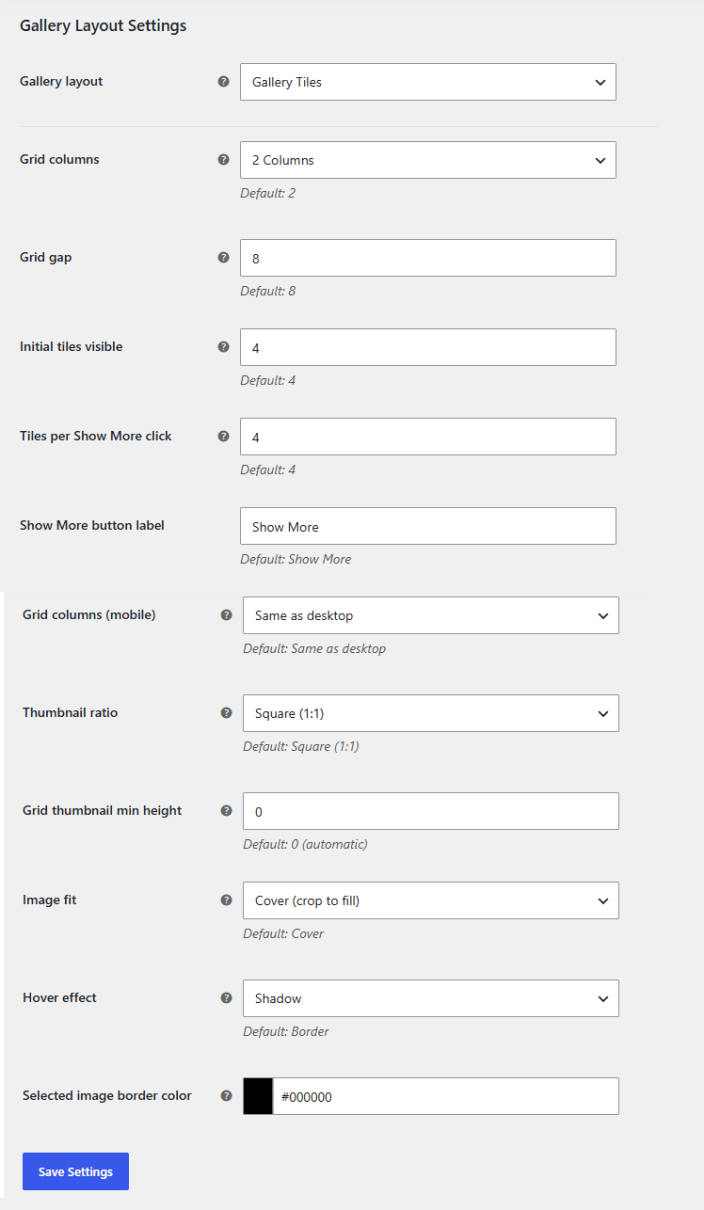
Task: Open the Gallery layout dropdown
Action: [428, 82]
